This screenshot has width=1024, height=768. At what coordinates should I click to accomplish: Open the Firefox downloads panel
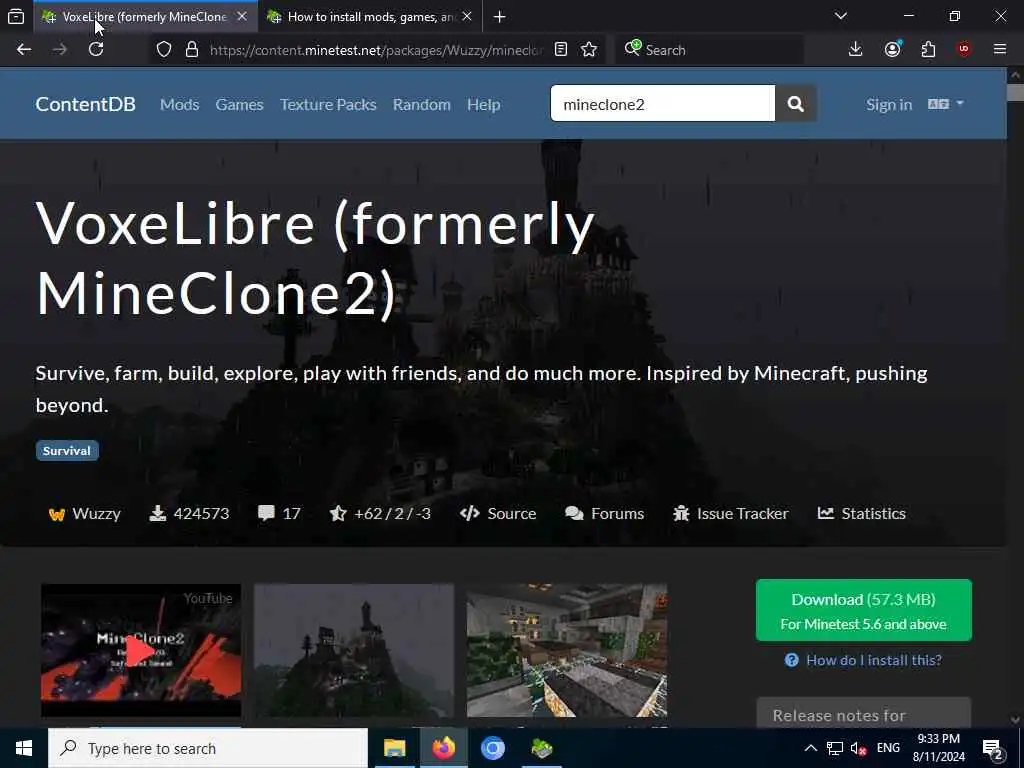tap(856, 50)
